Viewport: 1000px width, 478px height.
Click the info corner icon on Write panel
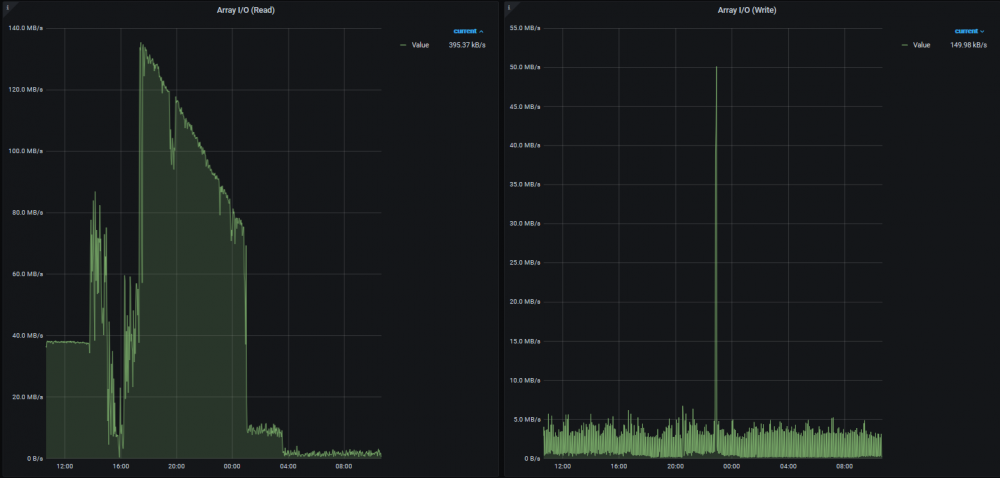509,8
